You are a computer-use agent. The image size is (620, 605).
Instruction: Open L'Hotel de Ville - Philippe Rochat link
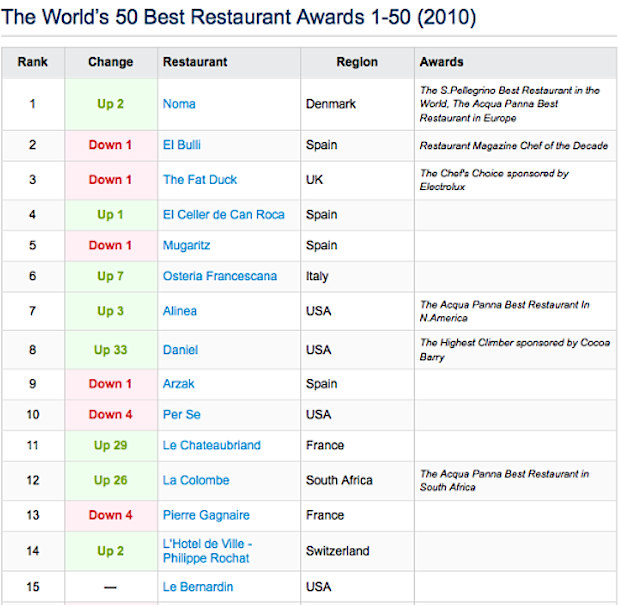(x=208, y=551)
